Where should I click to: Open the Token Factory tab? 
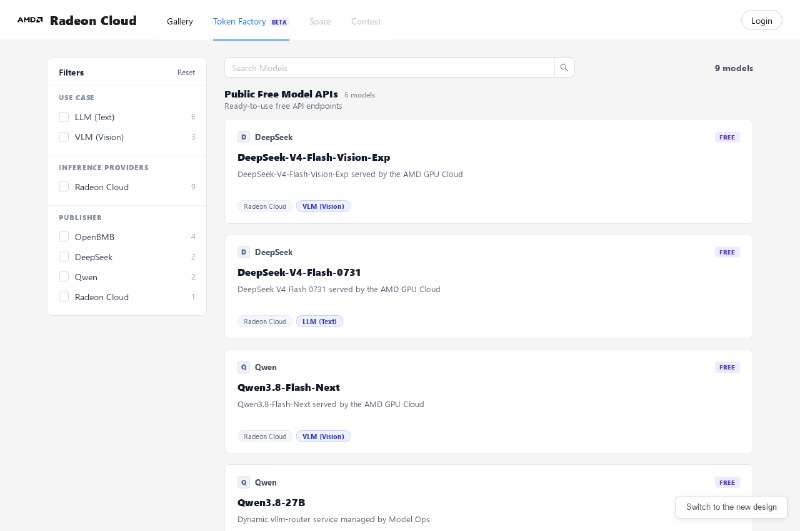(251, 21)
